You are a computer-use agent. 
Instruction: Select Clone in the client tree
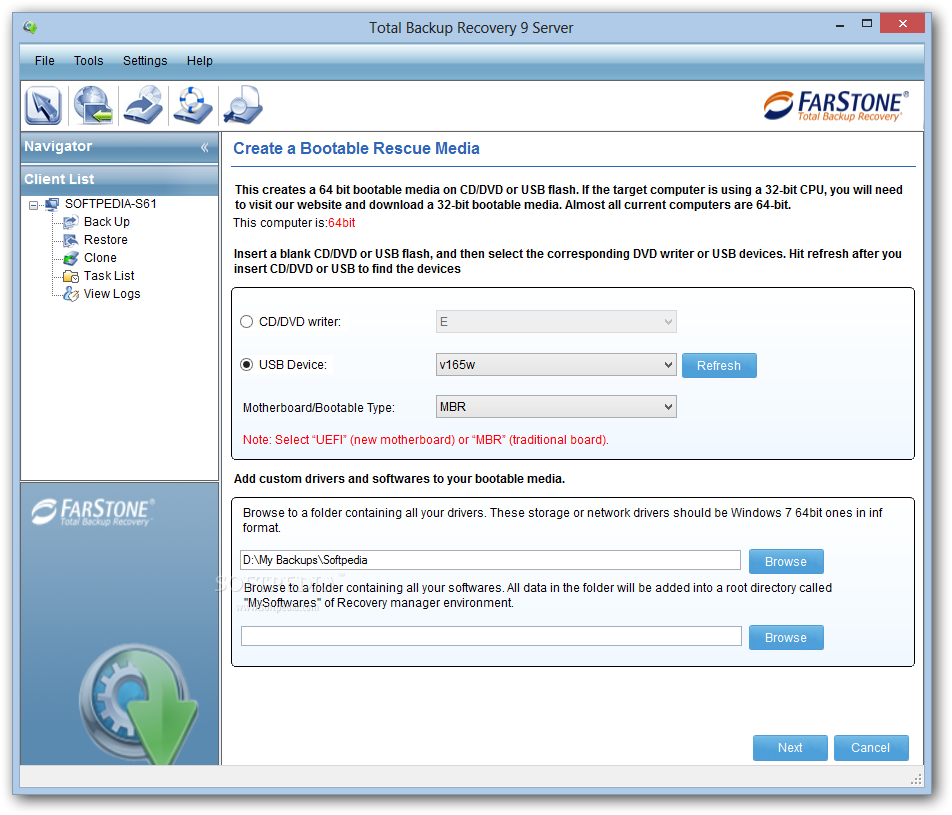coord(100,258)
